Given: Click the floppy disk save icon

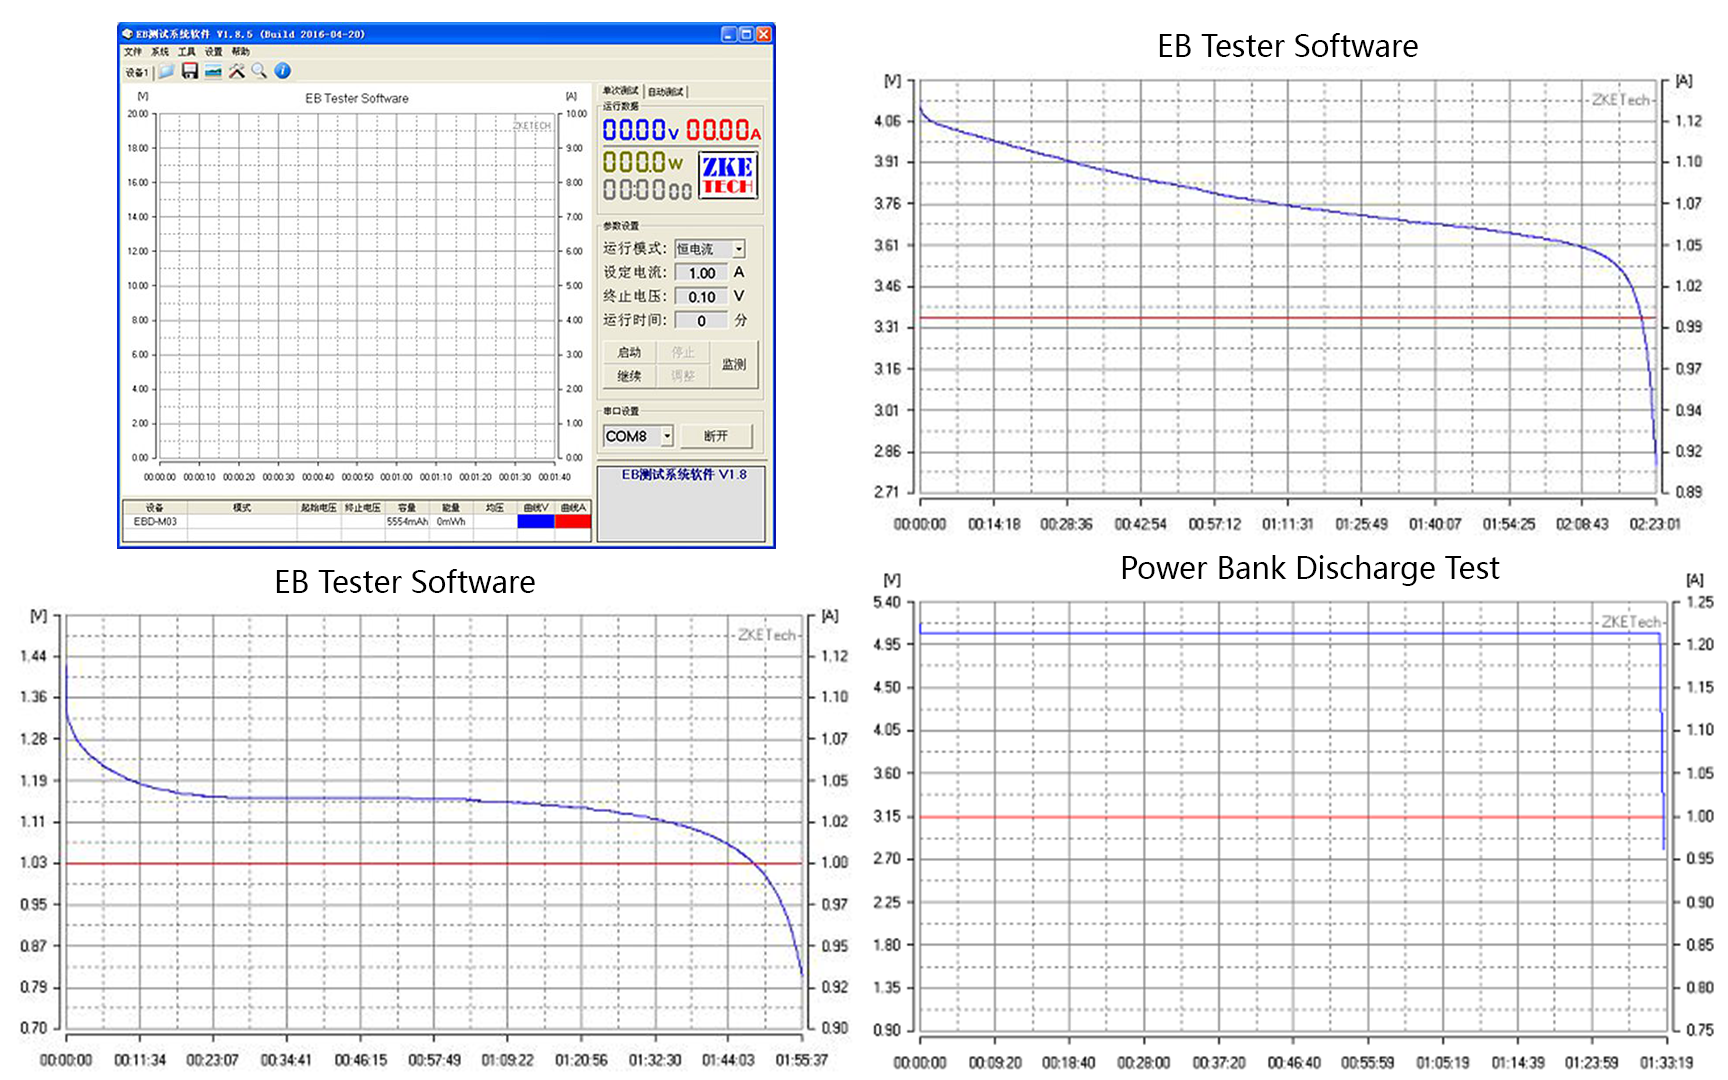Looking at the screenshot, I should (190, 71).
